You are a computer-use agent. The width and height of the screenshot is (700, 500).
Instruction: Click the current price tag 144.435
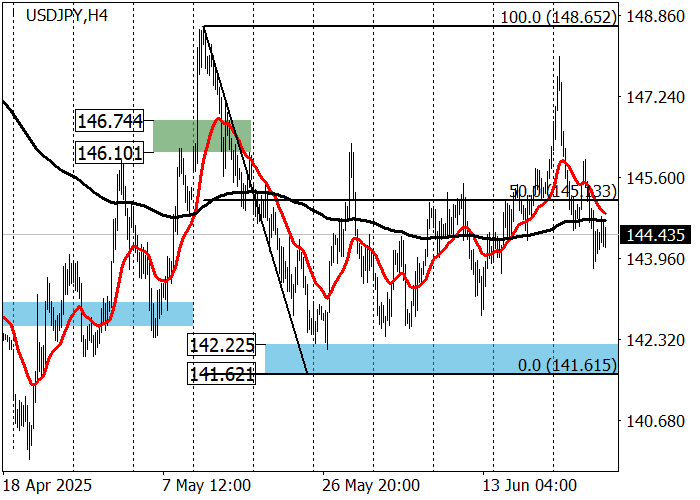tap(653, 235)
